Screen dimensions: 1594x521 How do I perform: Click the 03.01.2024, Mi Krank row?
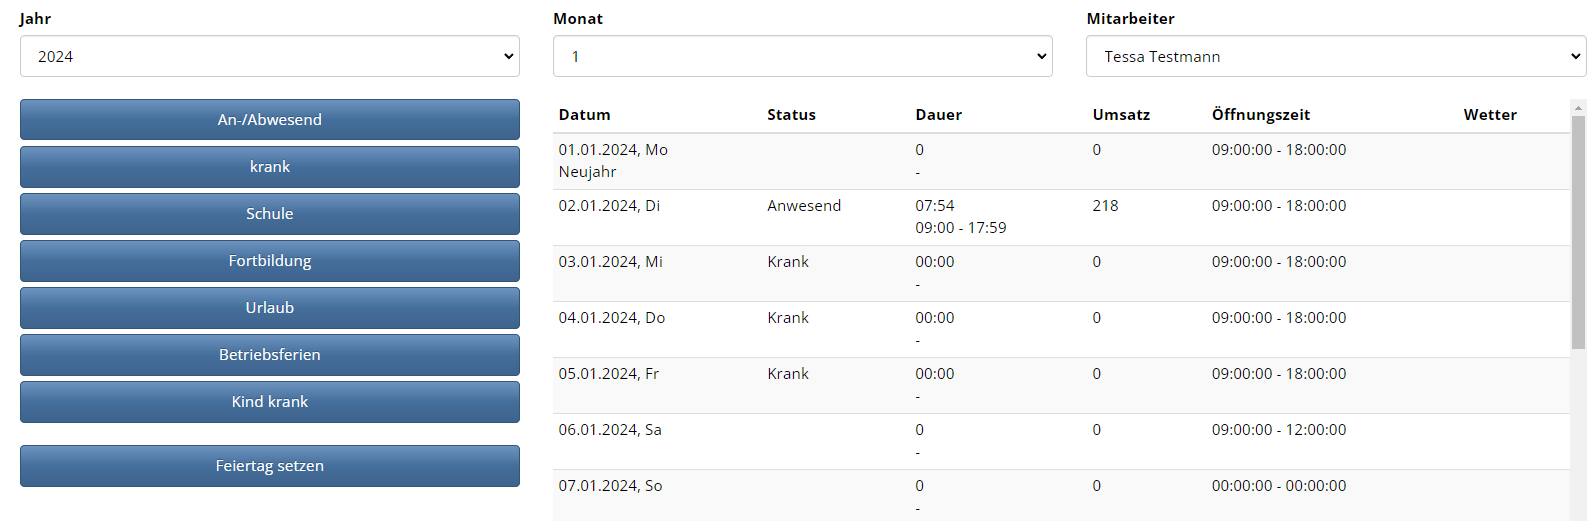click(x=1061, y=273)
